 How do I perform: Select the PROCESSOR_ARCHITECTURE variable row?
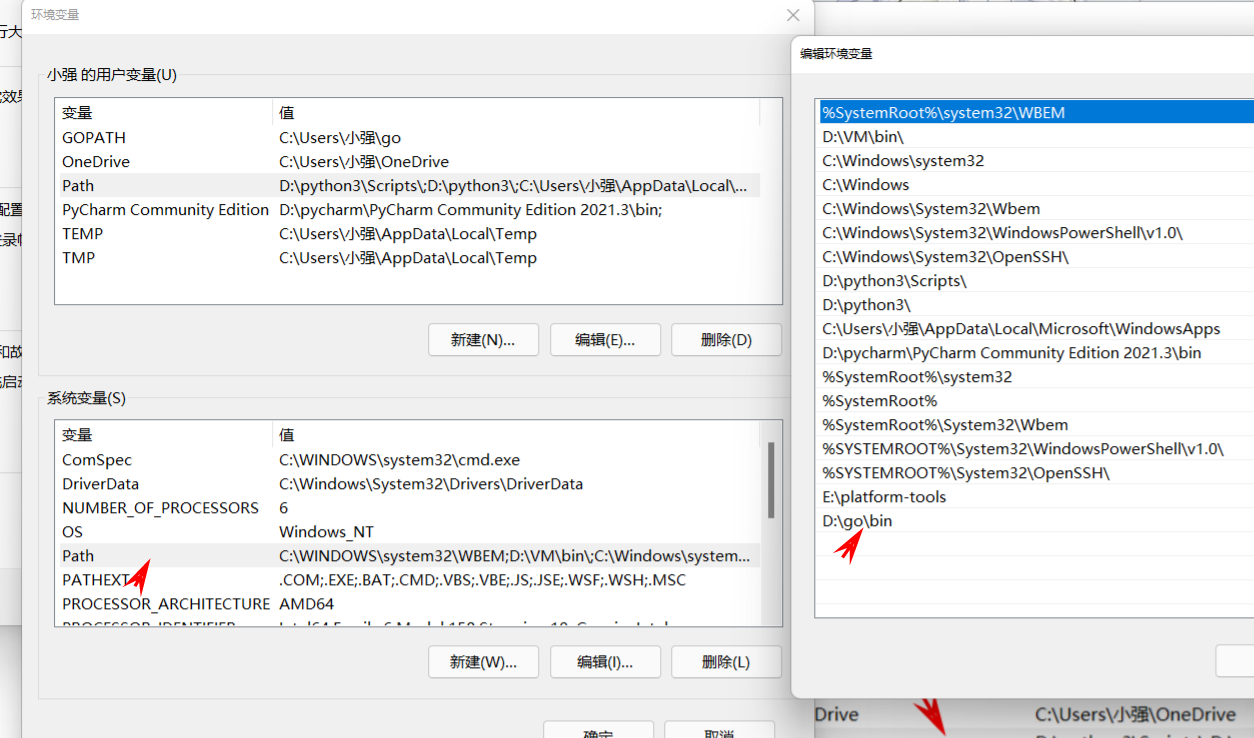click(408, 604)
